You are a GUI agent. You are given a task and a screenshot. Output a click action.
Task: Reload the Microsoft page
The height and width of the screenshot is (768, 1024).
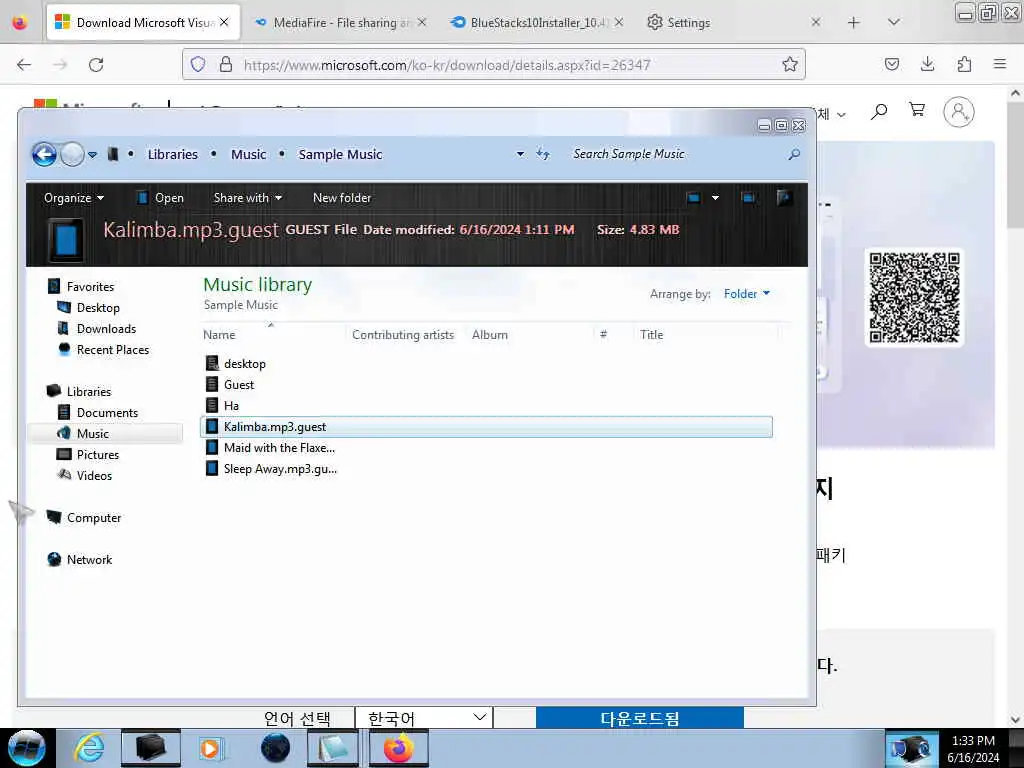(96, 65)
